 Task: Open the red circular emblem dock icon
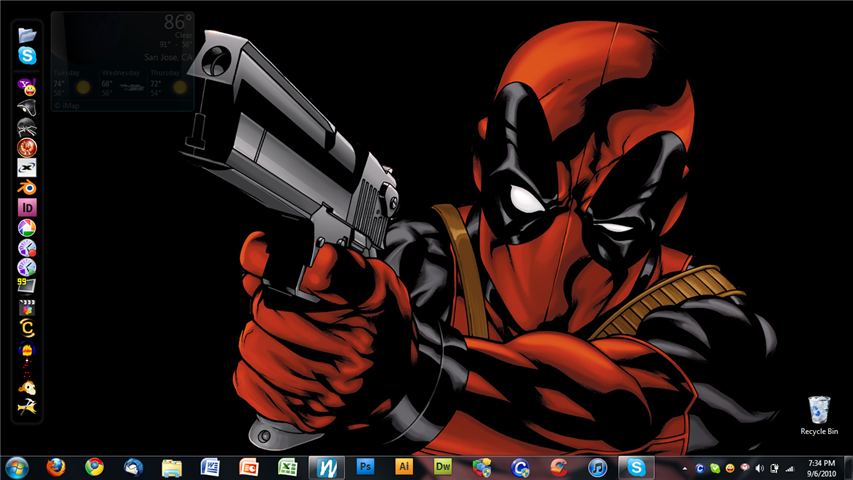(27, 147)
